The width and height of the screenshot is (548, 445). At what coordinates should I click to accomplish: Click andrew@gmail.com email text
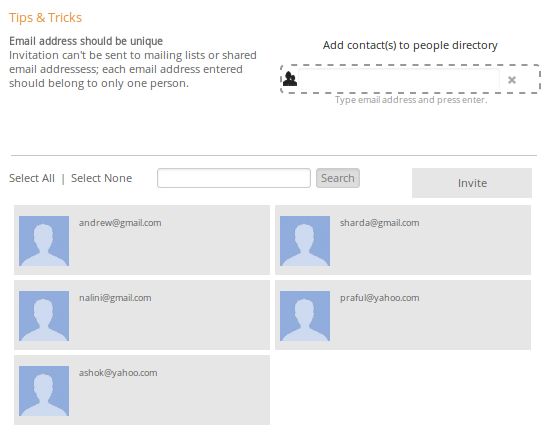pos(120,223)
